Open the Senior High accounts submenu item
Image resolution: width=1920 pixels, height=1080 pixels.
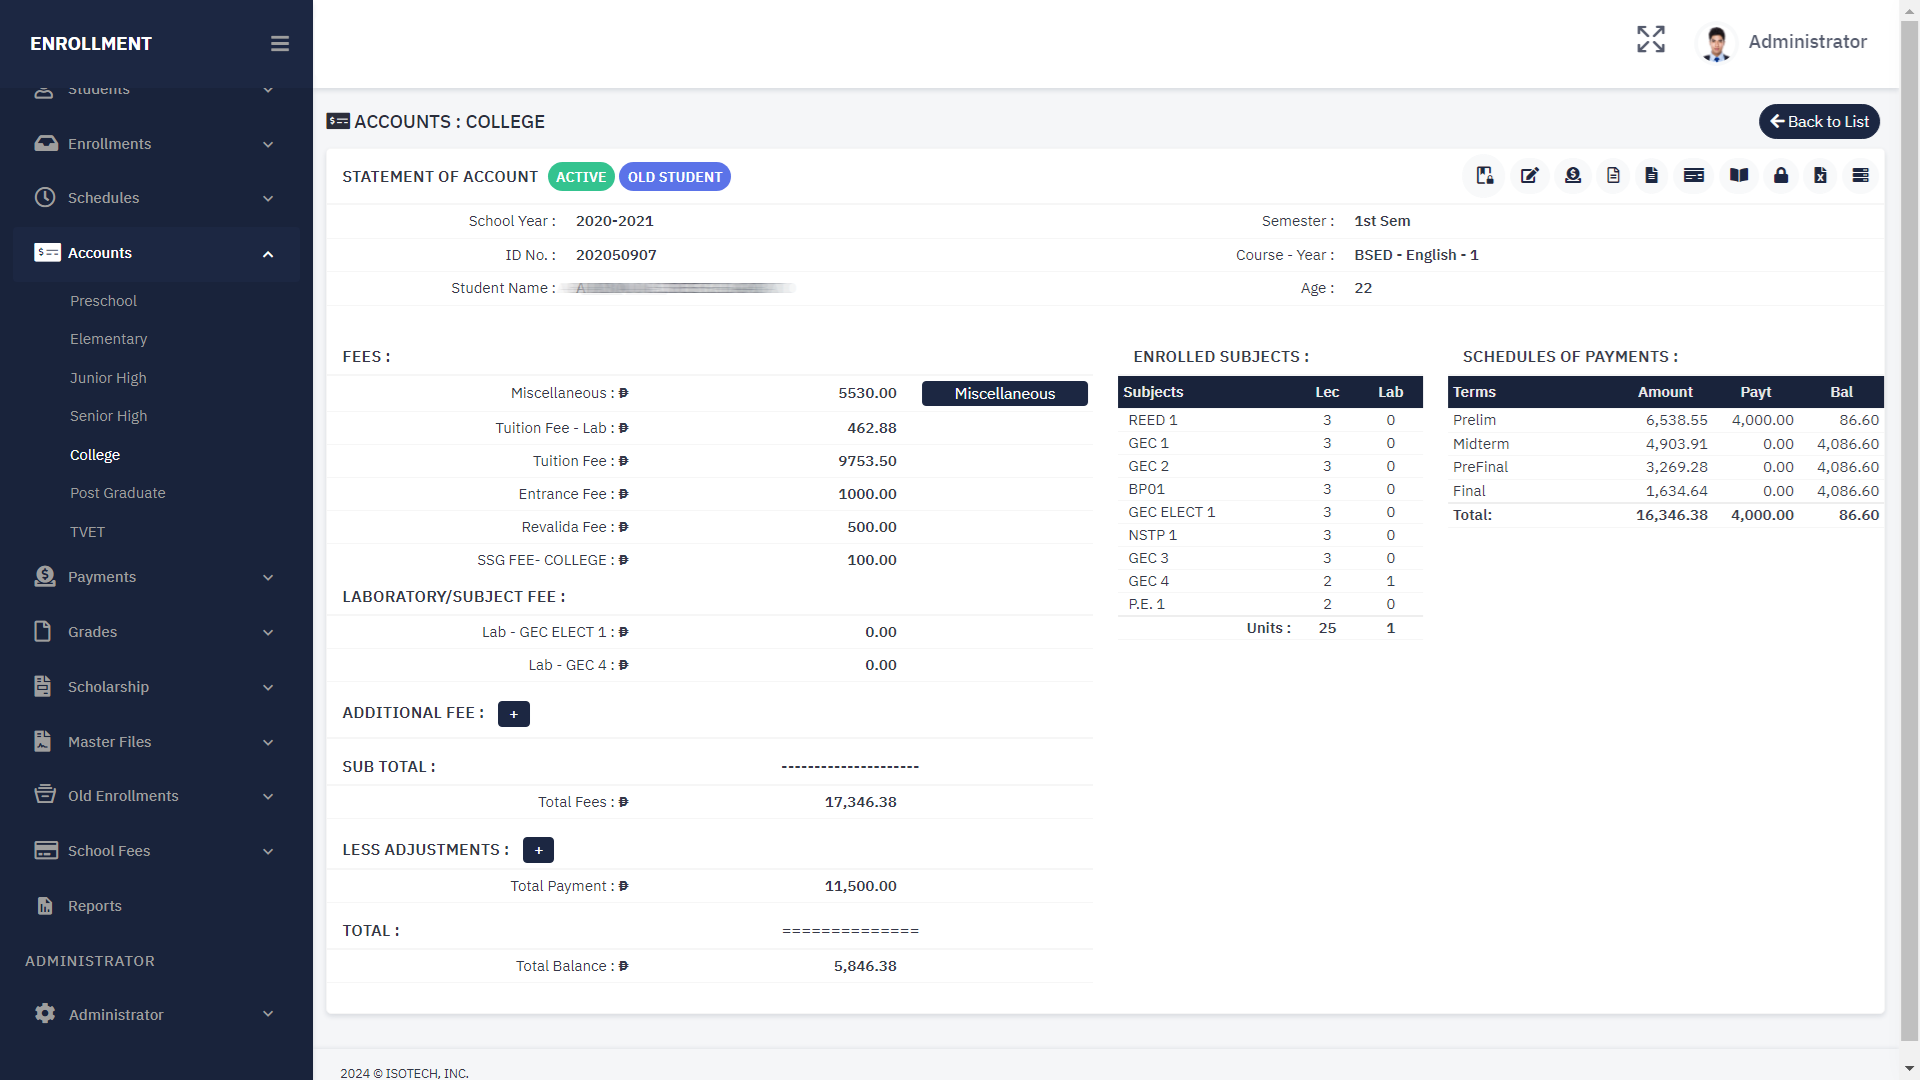coord(108,416)
